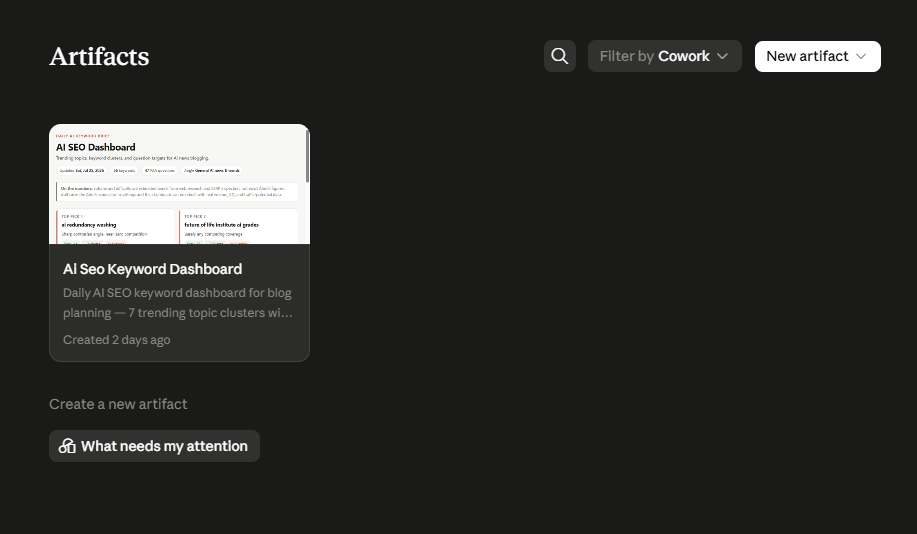Click What needs my attention suggestion

tap(154, 446)
